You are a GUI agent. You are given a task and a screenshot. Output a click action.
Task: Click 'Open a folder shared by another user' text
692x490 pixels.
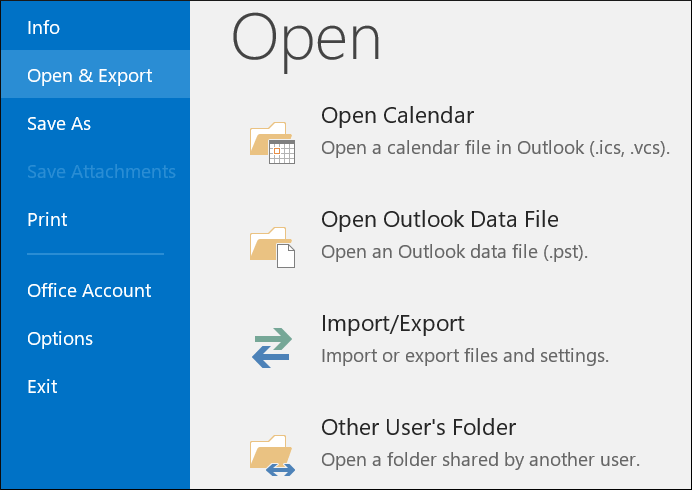click(480, 460)
